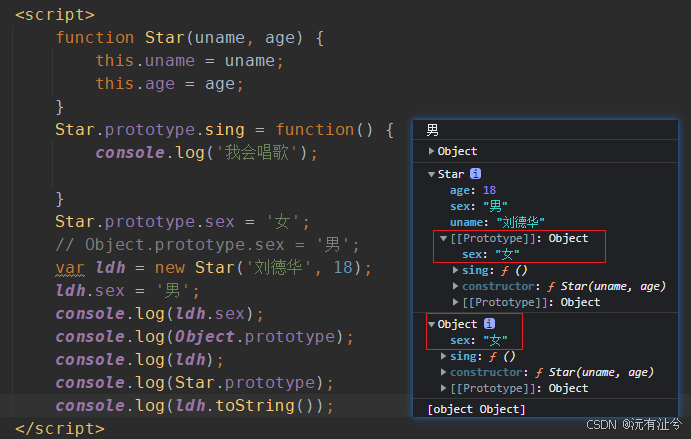Viewport: 691px width, 439px height.
Task: Click this.uname = uname; line
Action: pyautogui.click(x=189, y=61)
